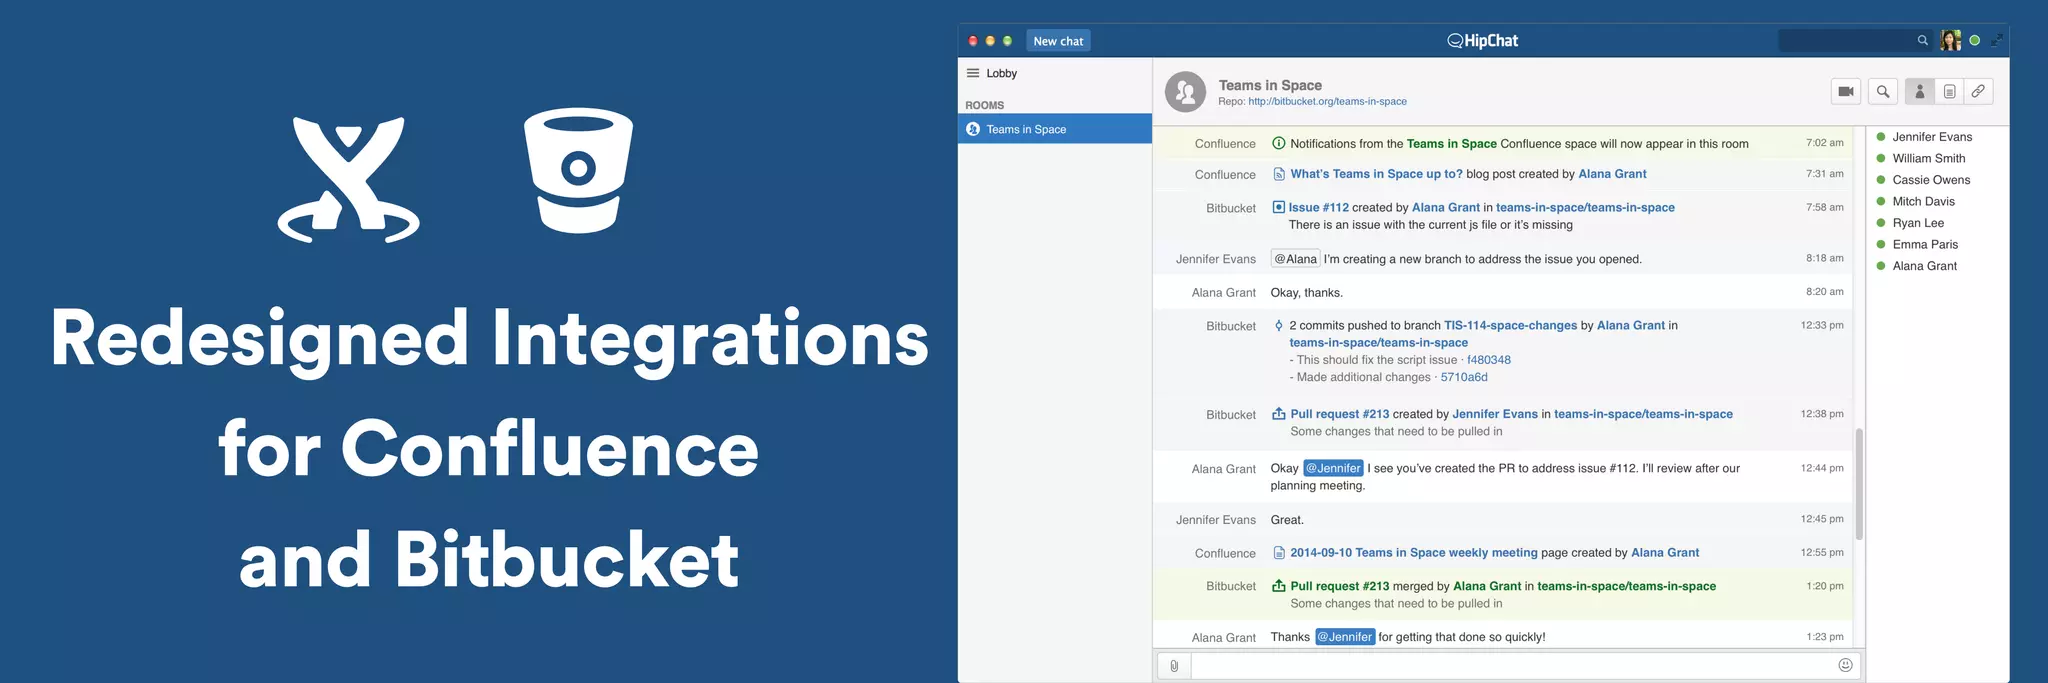This screenshot has width=2048, height=683.
Task: Select Jennifer Evans in the member list
Action: pos(1932,137)
